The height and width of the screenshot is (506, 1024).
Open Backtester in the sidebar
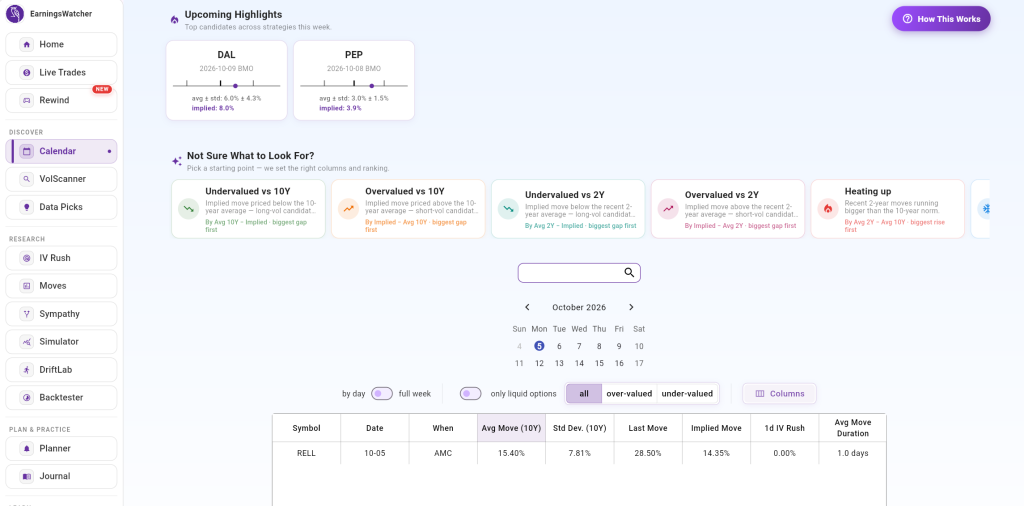coord(61,398)
